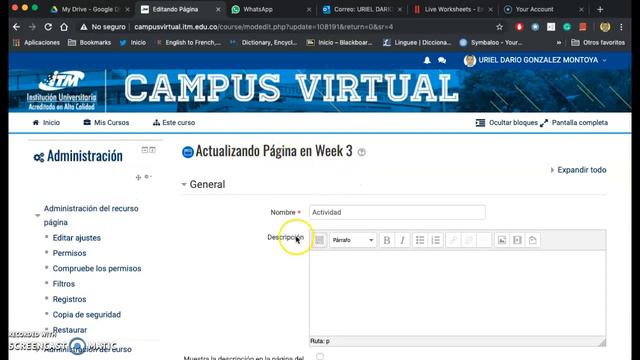The width and height of the screenshot is (640, 360).
Task: Open the Otros favoritos folder
Action: click(598, 42)
